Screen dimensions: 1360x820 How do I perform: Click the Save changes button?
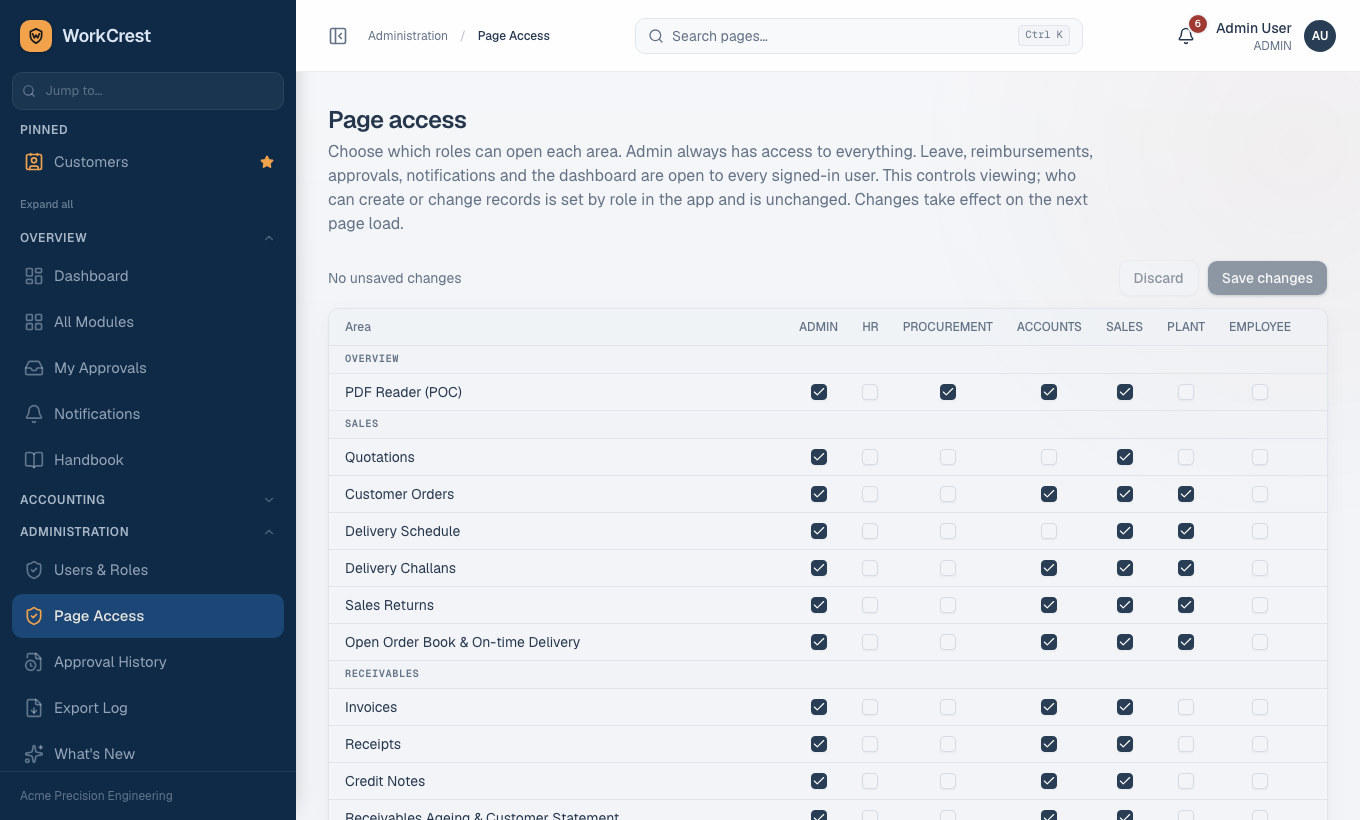[x=1267, y=278]
